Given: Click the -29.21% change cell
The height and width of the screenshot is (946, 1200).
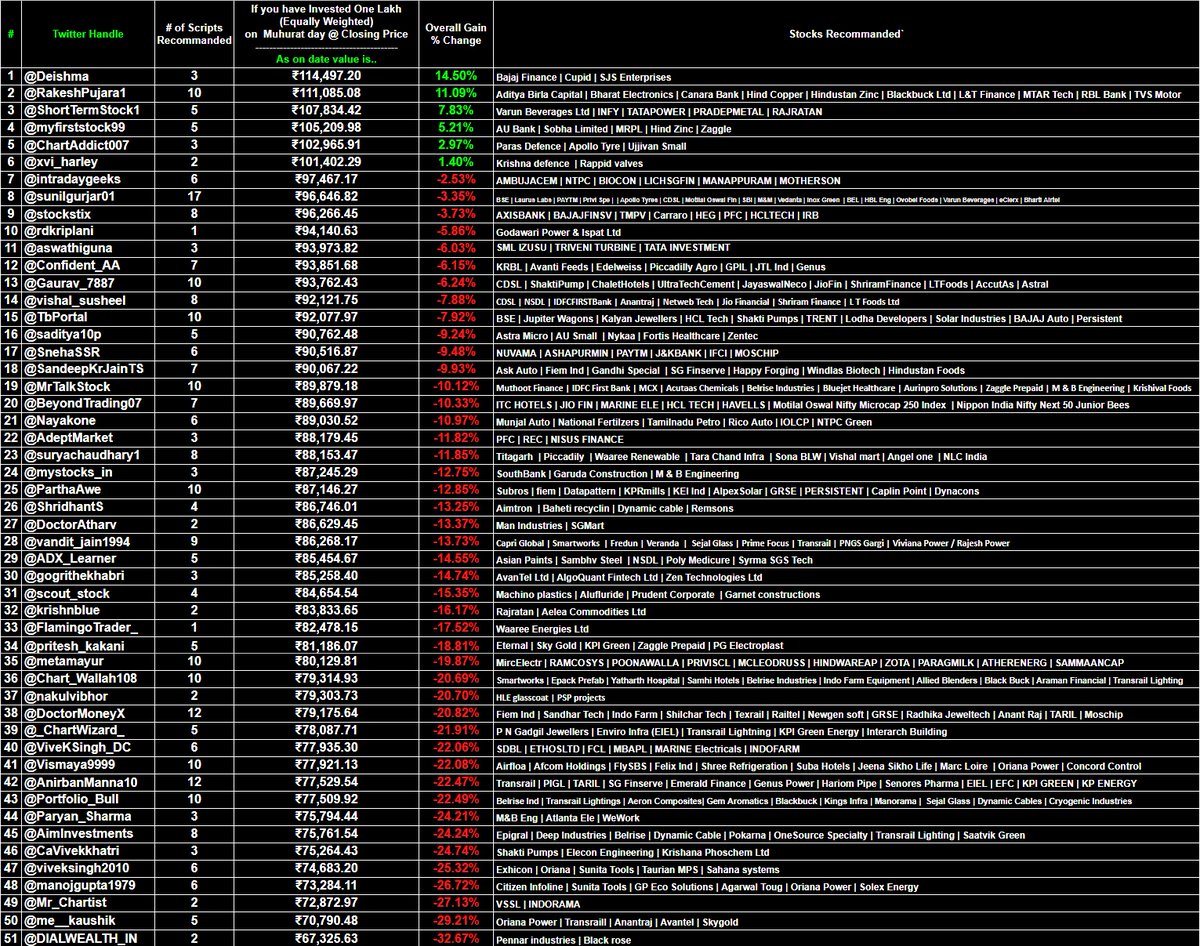Looking at the screenshot, I should tap(455, 922).
